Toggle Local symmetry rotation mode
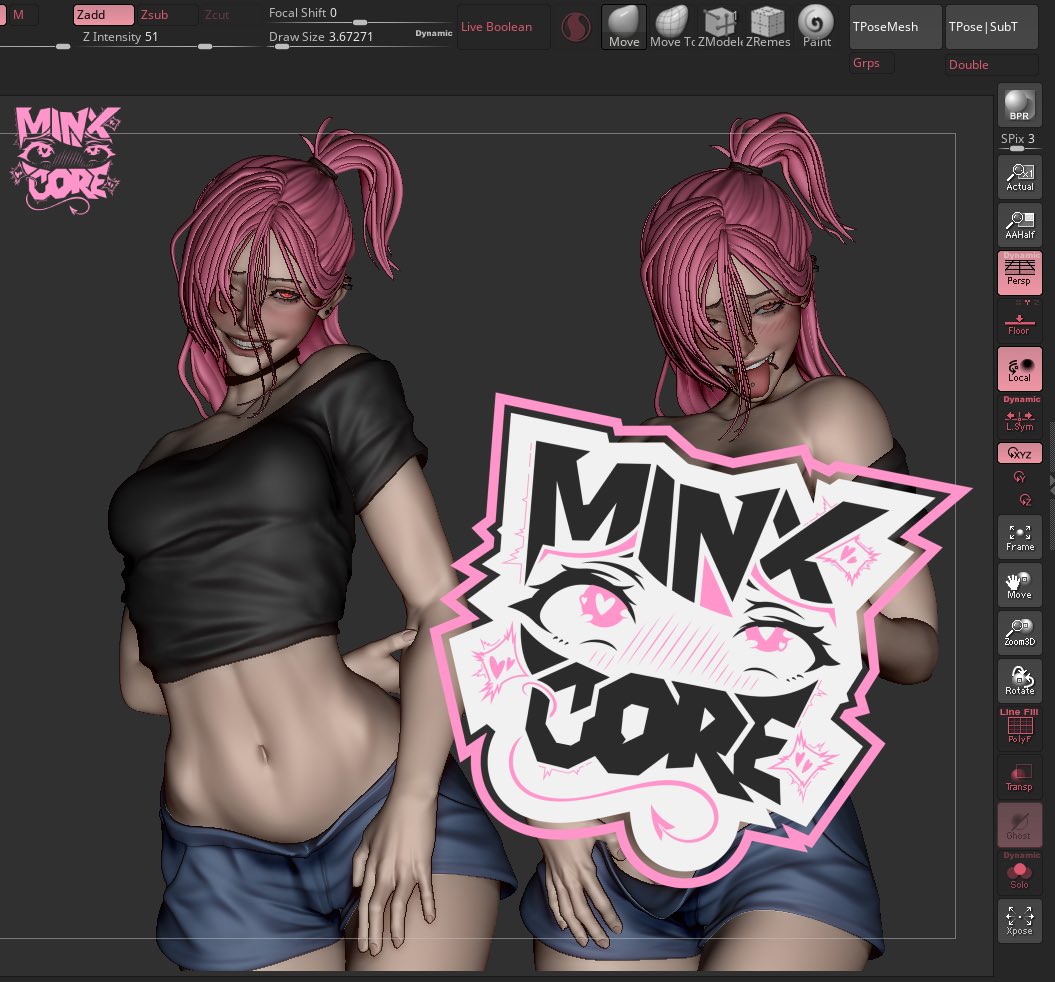The image size is (1055, 982). click(1019, 369)
